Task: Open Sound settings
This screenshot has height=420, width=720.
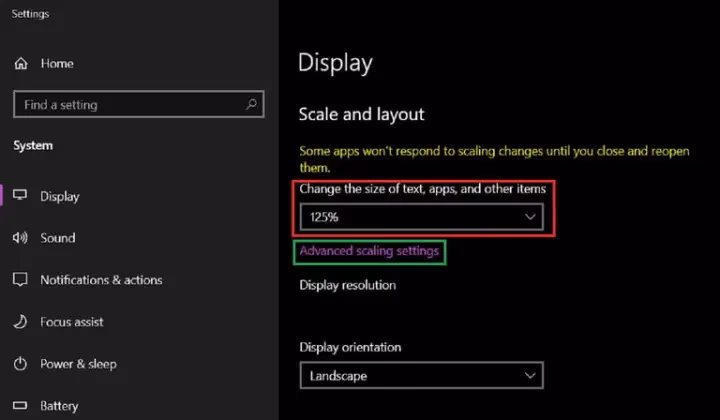Action: pyautogui.click(x=58, y=238)
